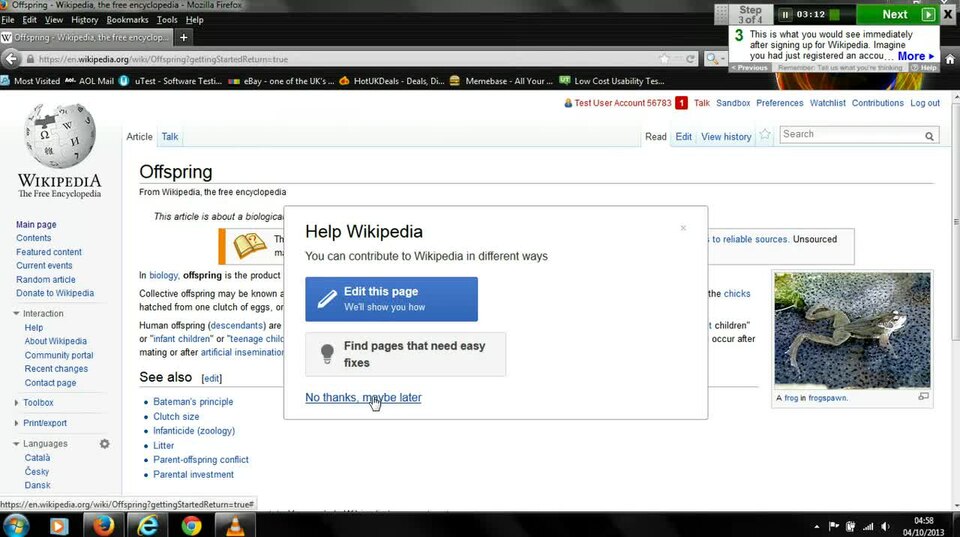Viewport: 960px width, 537px height.
Task: Click Edit this page button
Action: (x=391, y=299)
